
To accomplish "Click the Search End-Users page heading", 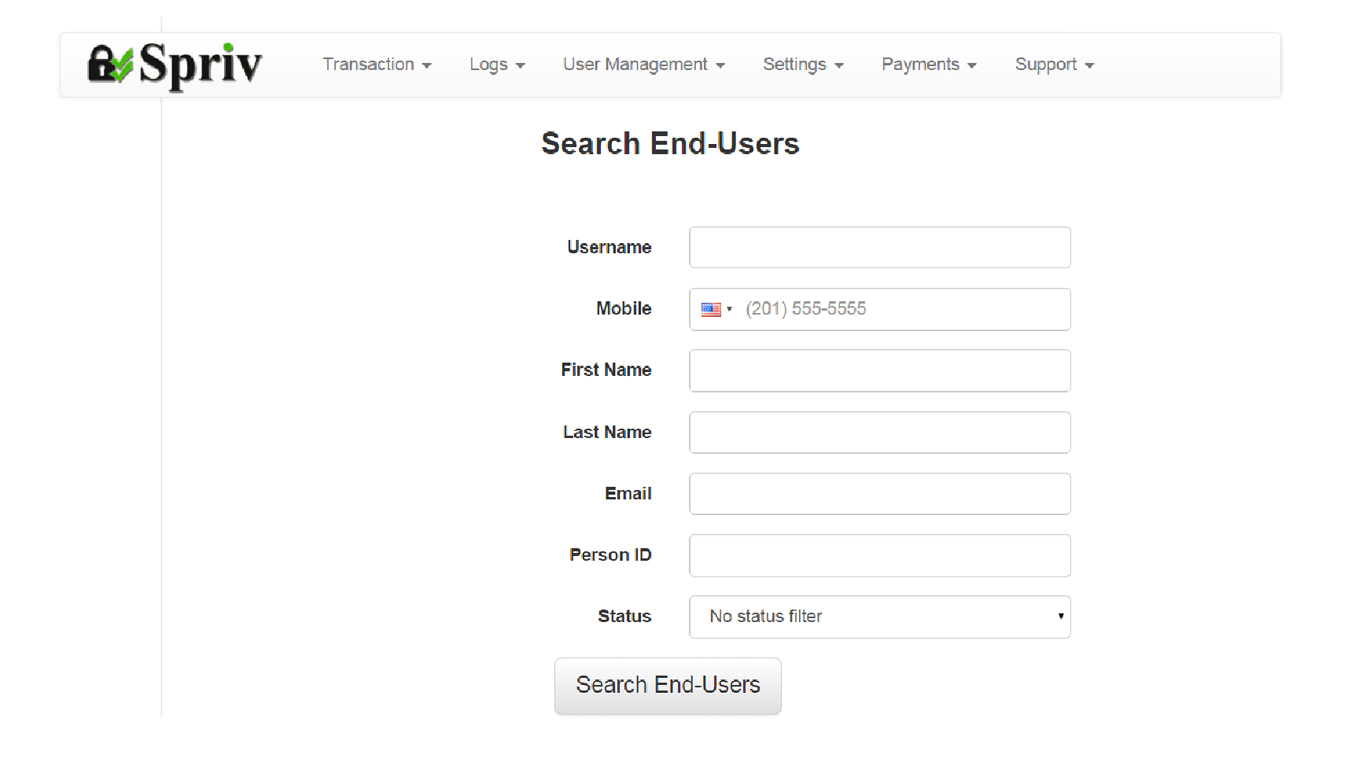I will coord(670,144).
